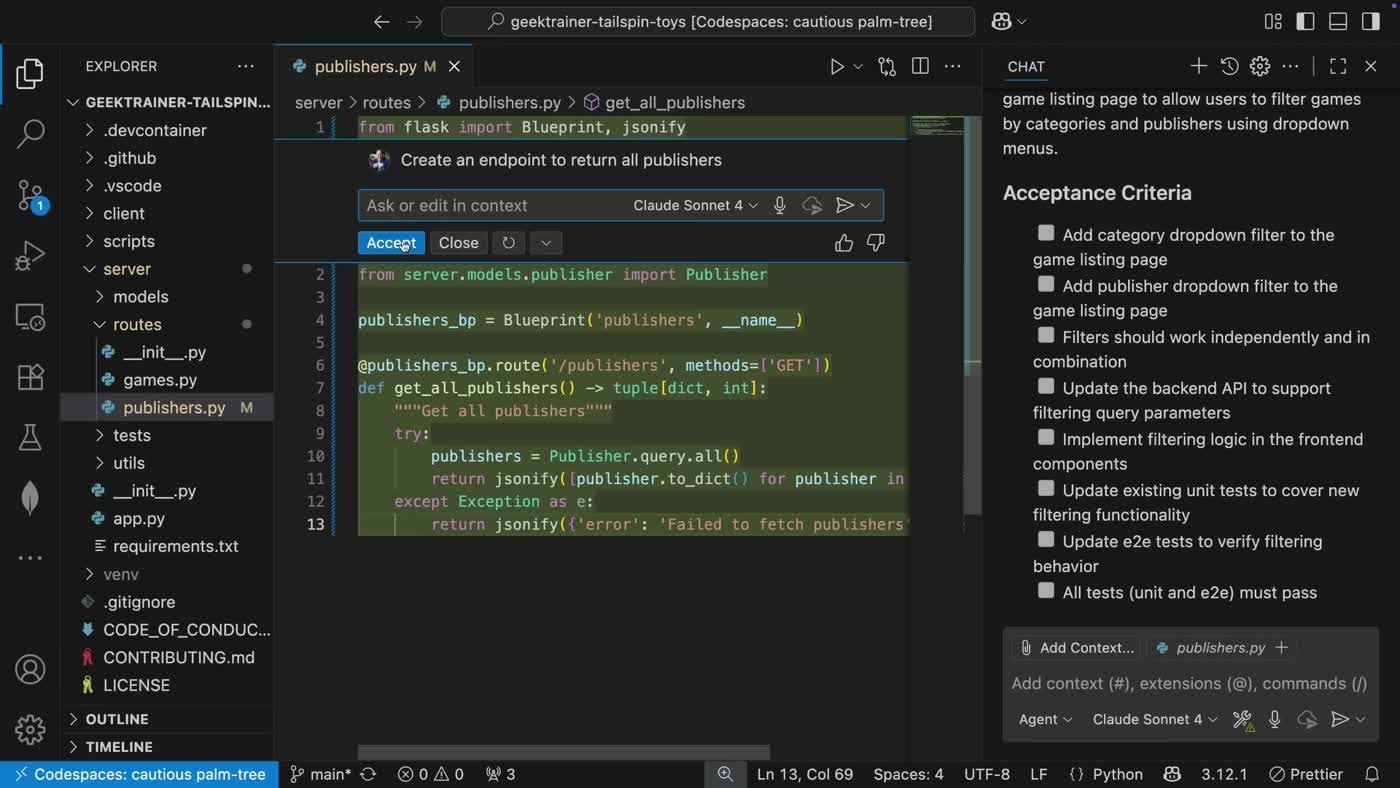Check 'Filters should work independently' criterion
This screenshot has width=1400, height=788.
point(1046,335)
